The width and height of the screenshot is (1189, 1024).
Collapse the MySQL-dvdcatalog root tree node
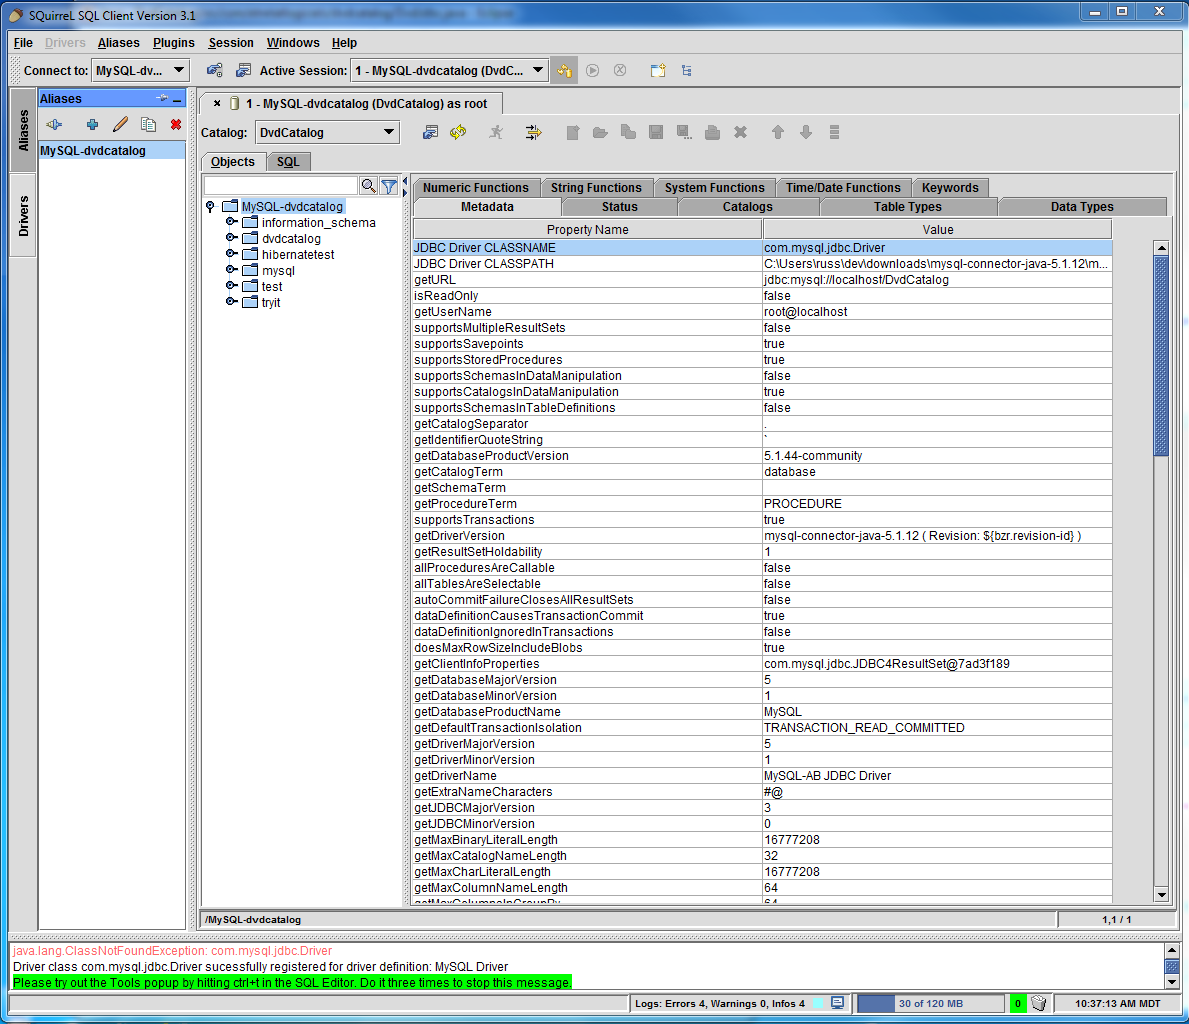[210, 206]
